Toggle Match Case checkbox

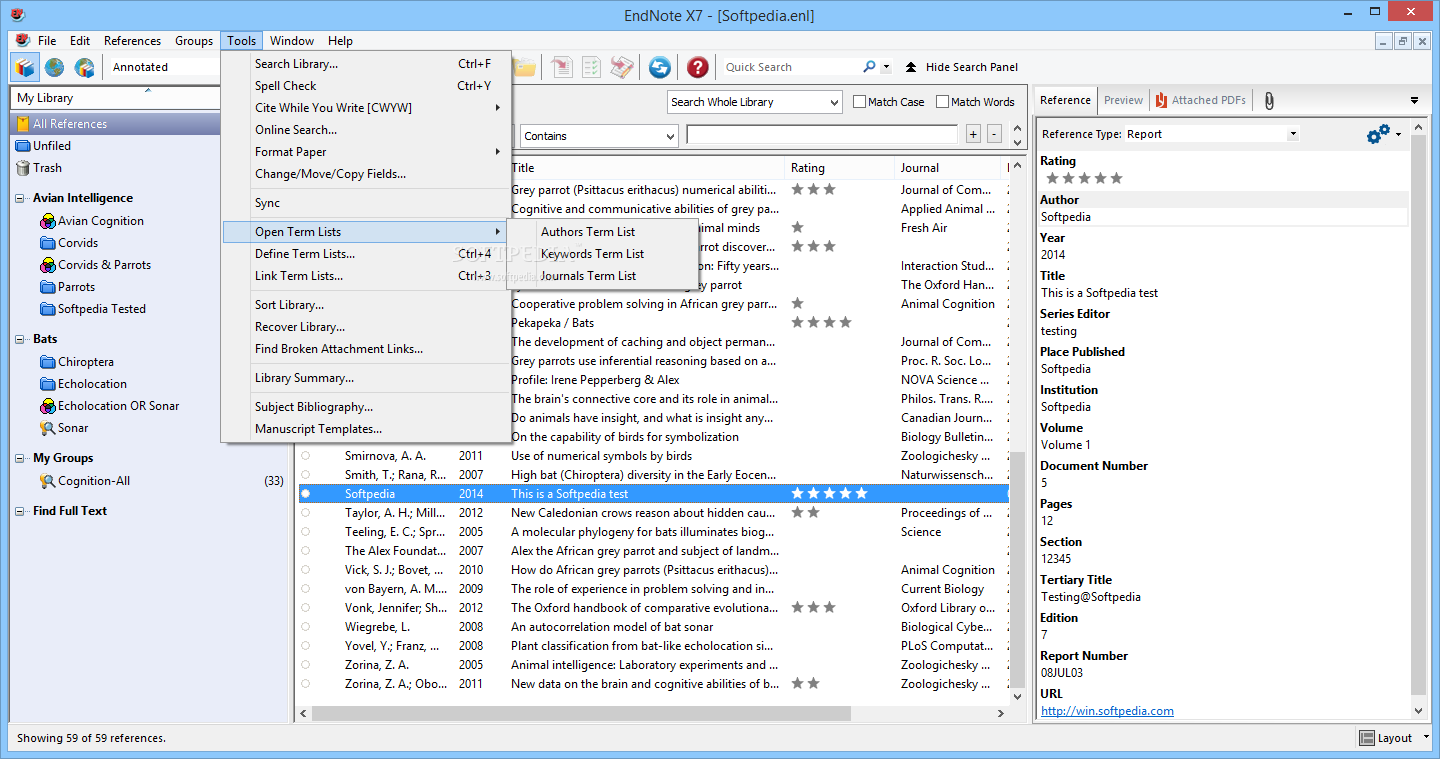(859, 102)
